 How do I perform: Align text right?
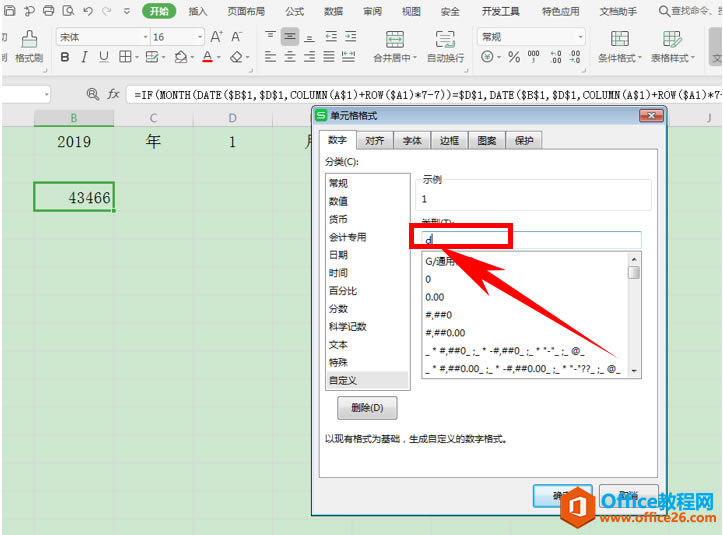pos(310,57)
